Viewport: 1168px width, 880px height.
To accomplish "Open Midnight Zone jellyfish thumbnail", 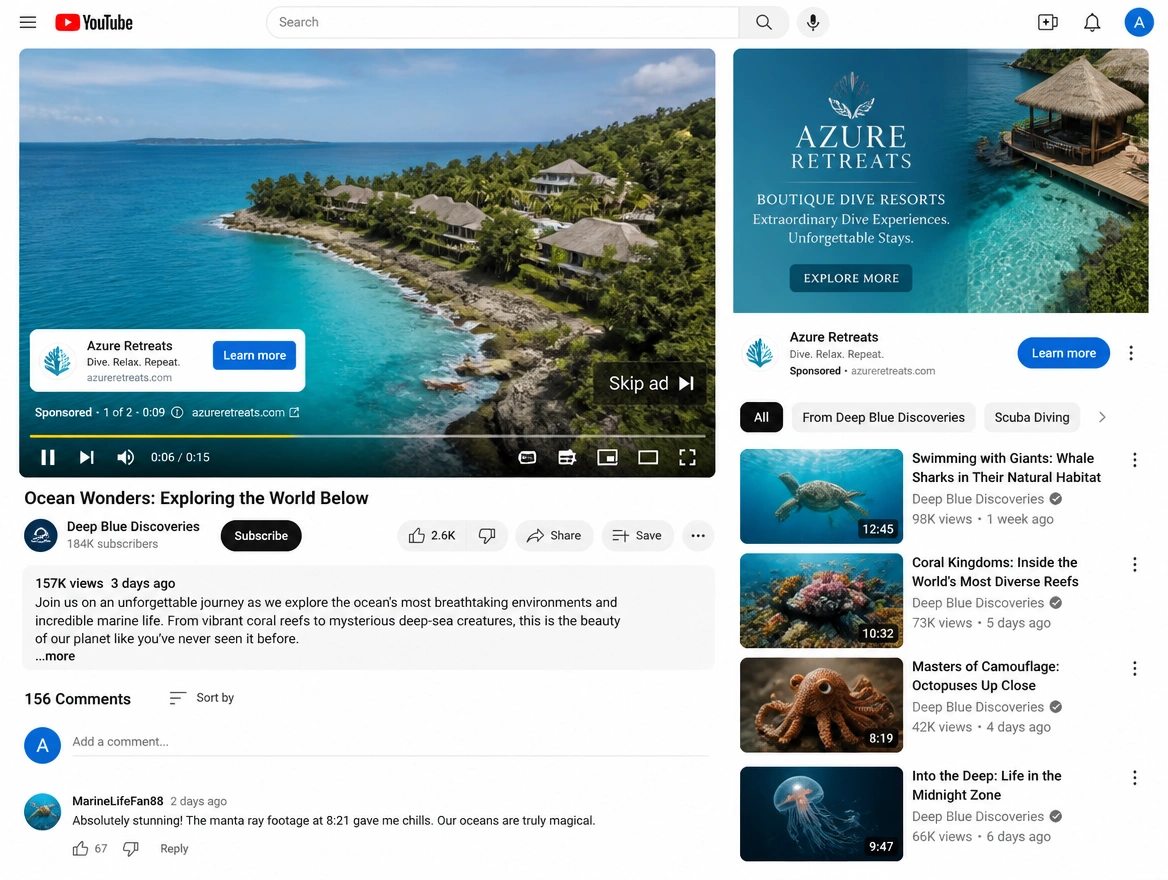I will [821, 814].
